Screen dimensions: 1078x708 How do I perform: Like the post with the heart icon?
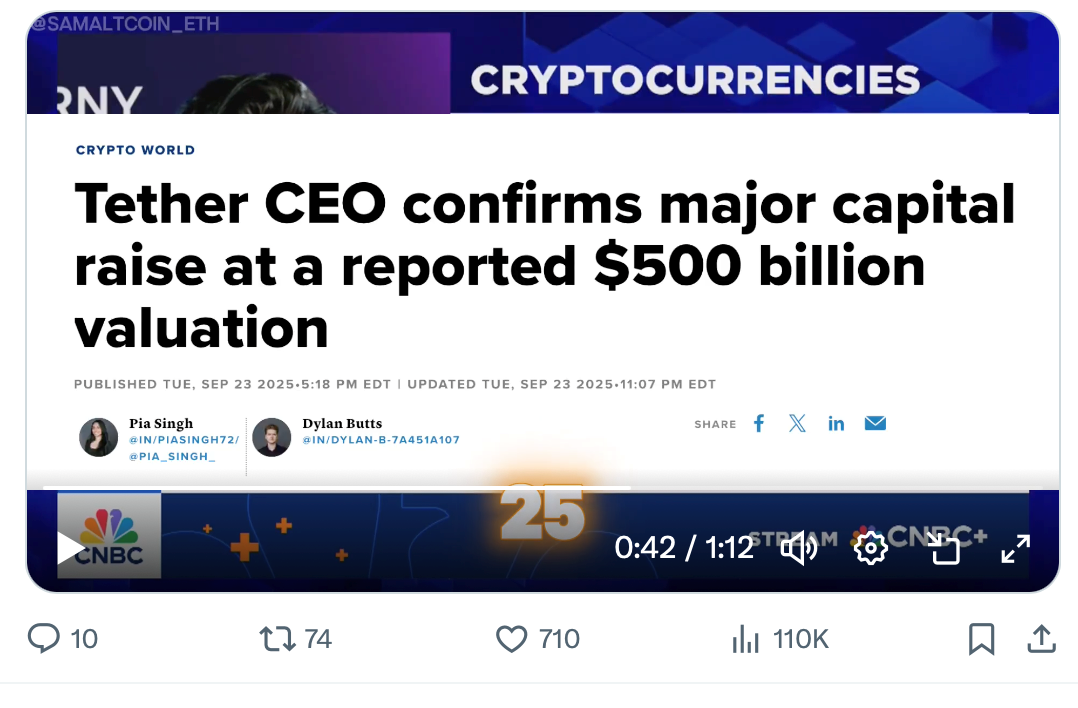(x=511, y=638)
